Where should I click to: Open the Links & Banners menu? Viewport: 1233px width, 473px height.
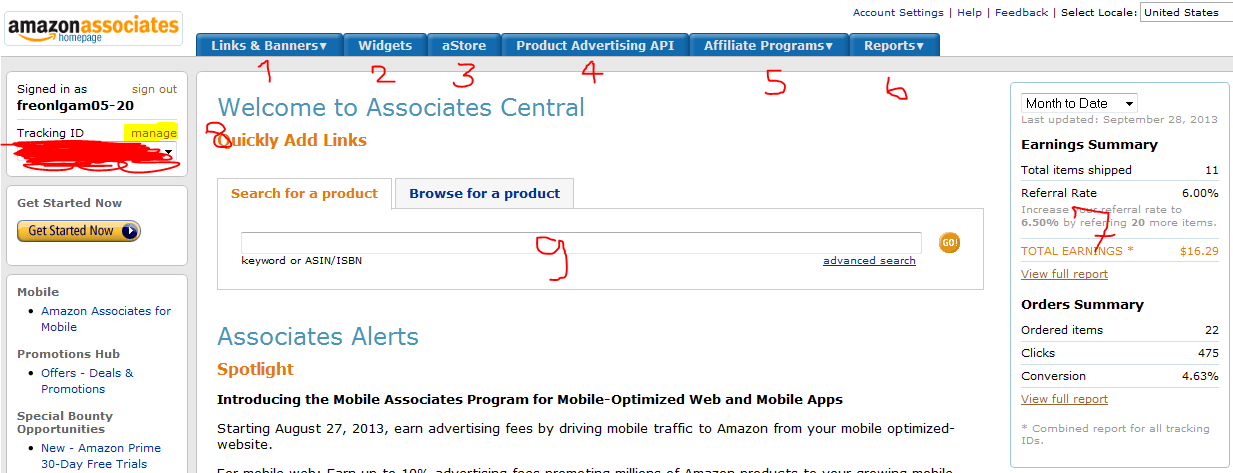269,45
